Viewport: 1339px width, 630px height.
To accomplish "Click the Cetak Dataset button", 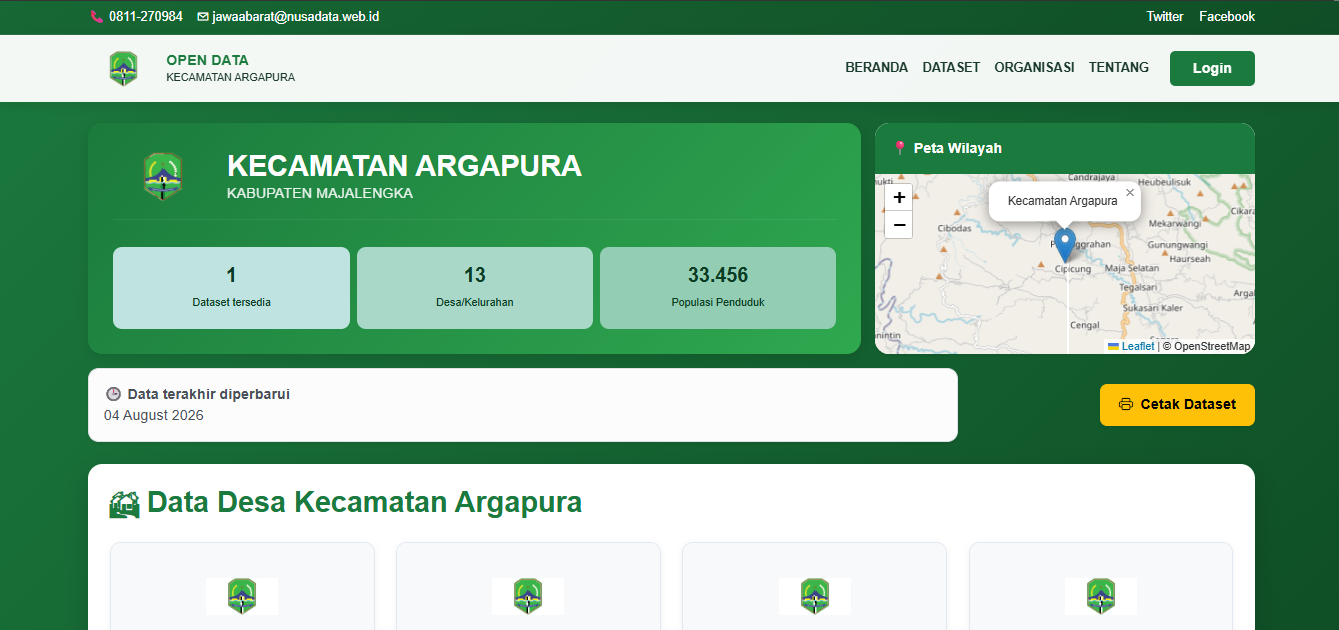I will coord(1177,405).
